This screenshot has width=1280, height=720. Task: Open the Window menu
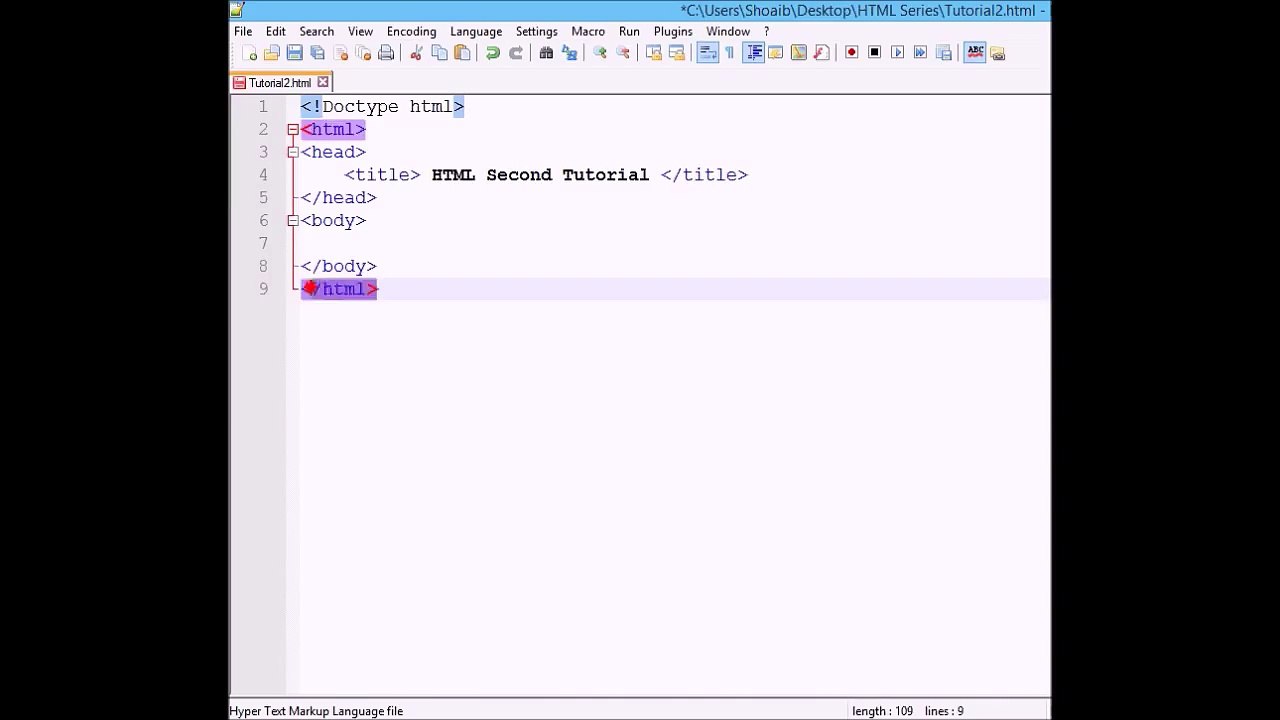point(728,31)
